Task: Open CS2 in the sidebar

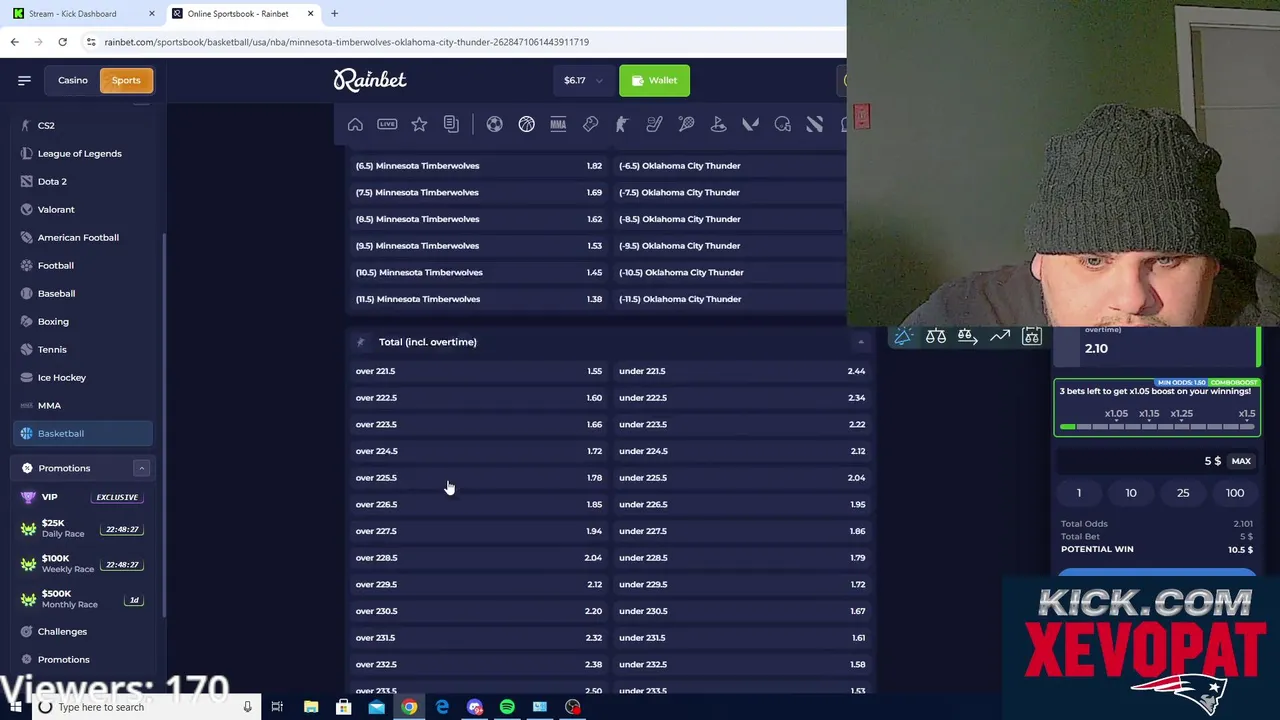Action: [x=83, y=125]
